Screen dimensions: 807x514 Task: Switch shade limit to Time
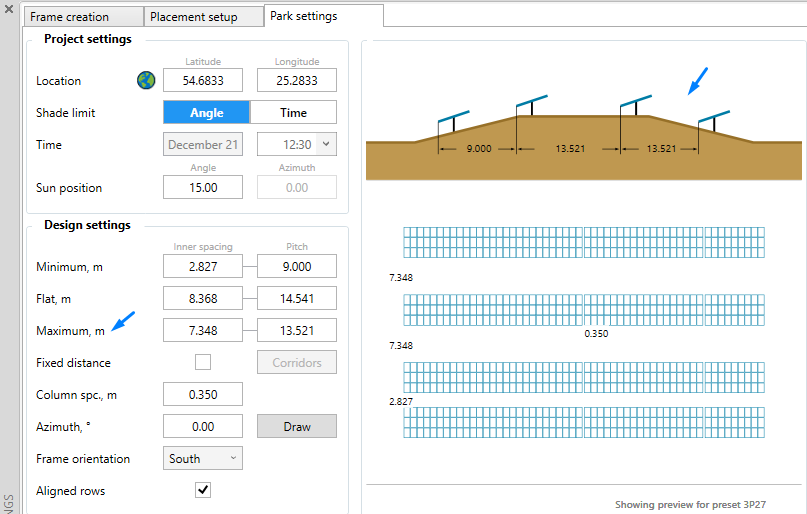pos(293,113)
